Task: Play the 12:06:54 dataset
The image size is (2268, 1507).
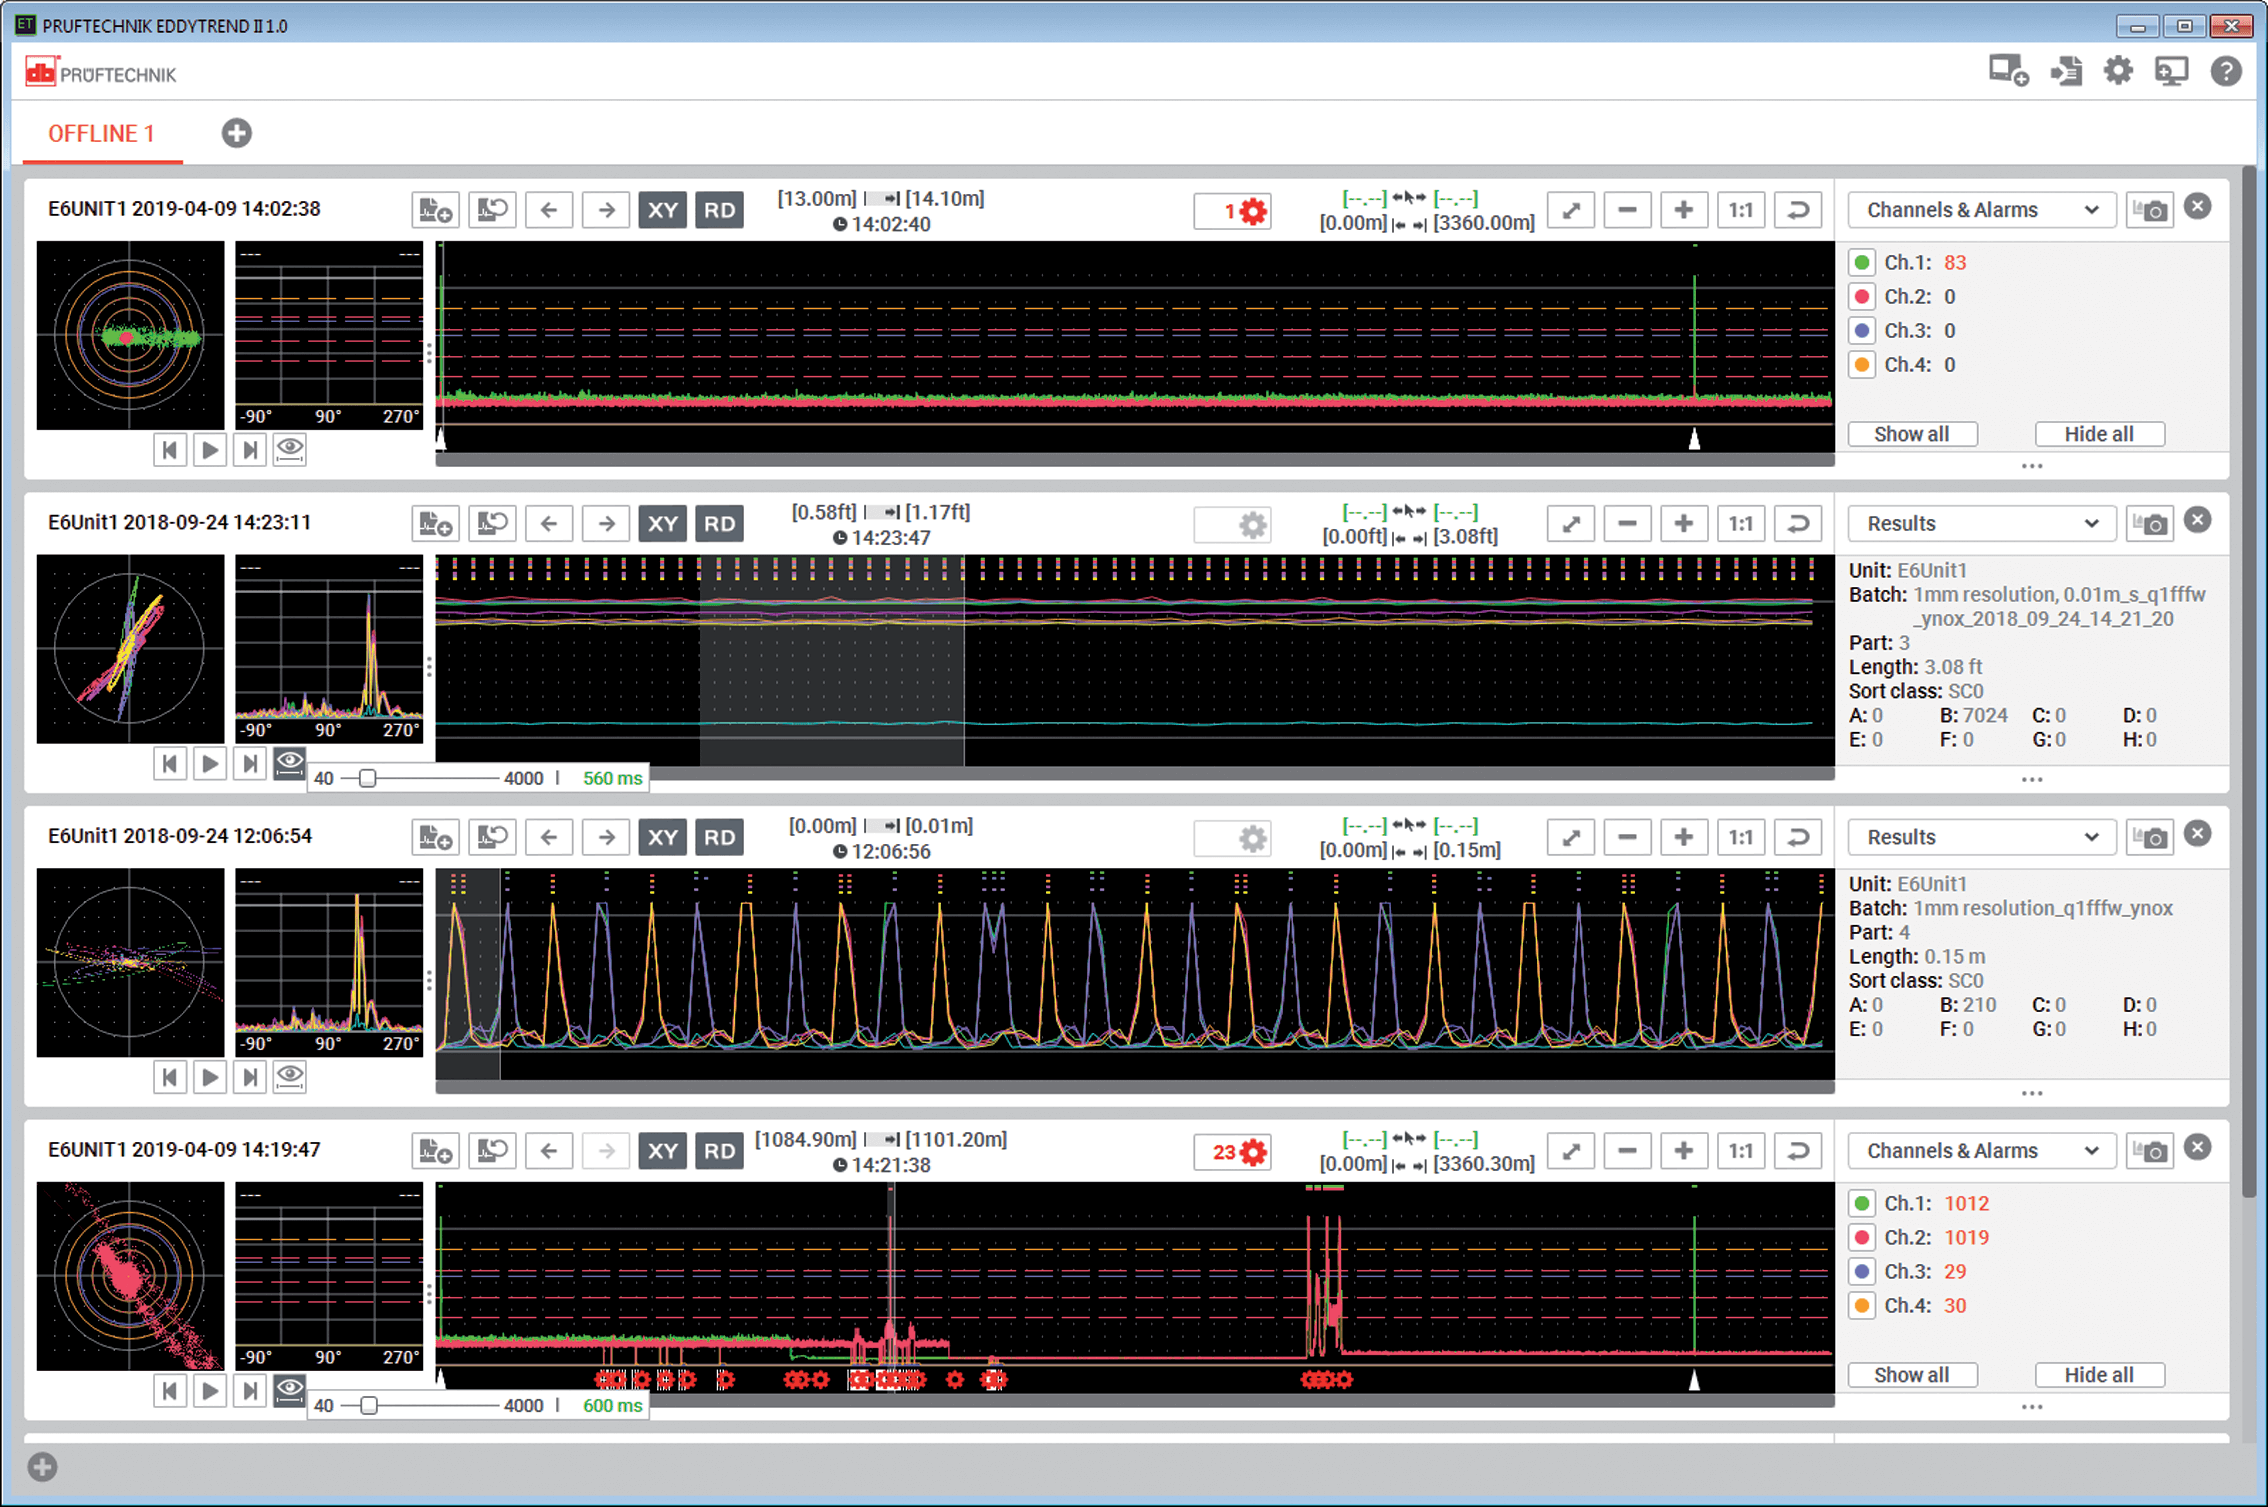Action: (x=210, y=1077)
